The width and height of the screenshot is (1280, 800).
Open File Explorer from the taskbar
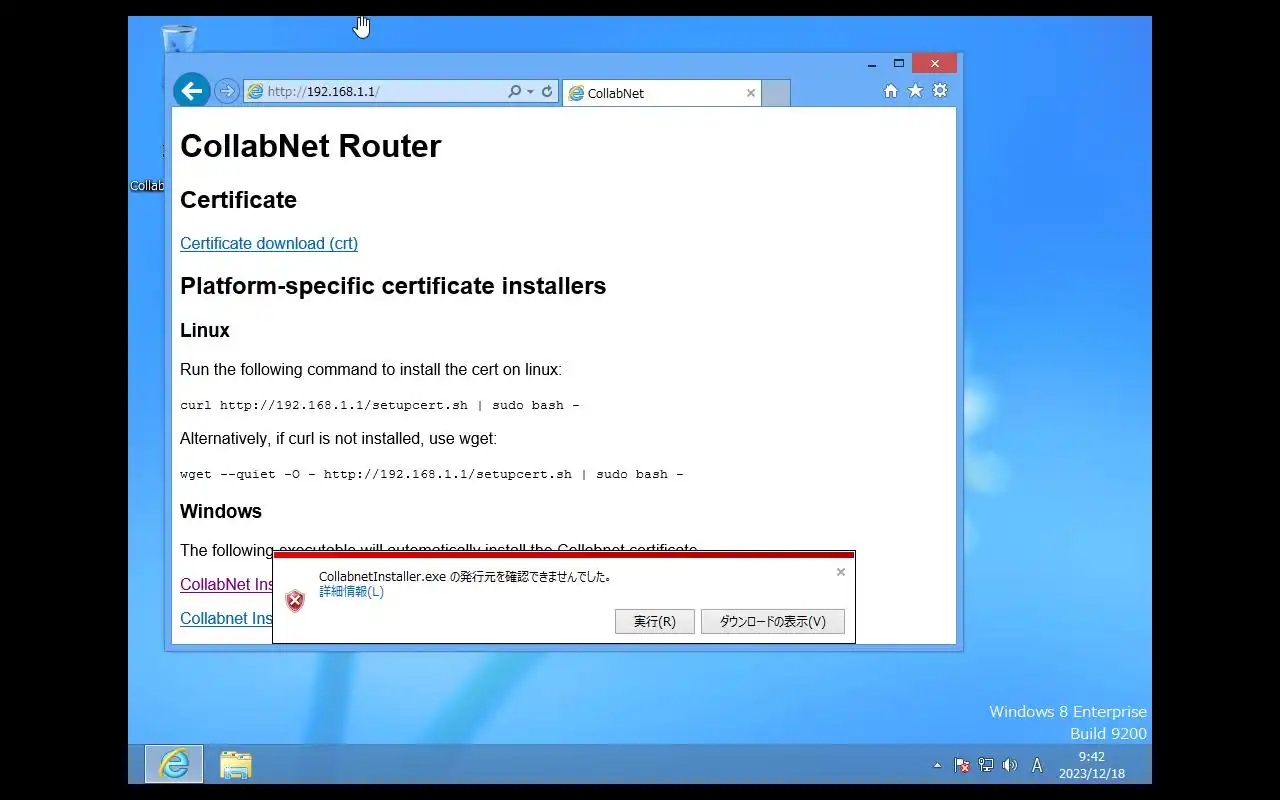(236, 764)
